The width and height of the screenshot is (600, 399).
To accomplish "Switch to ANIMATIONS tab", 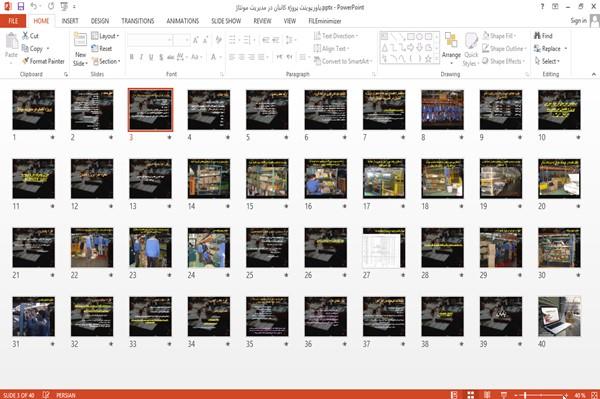I will tap(183, 21).
